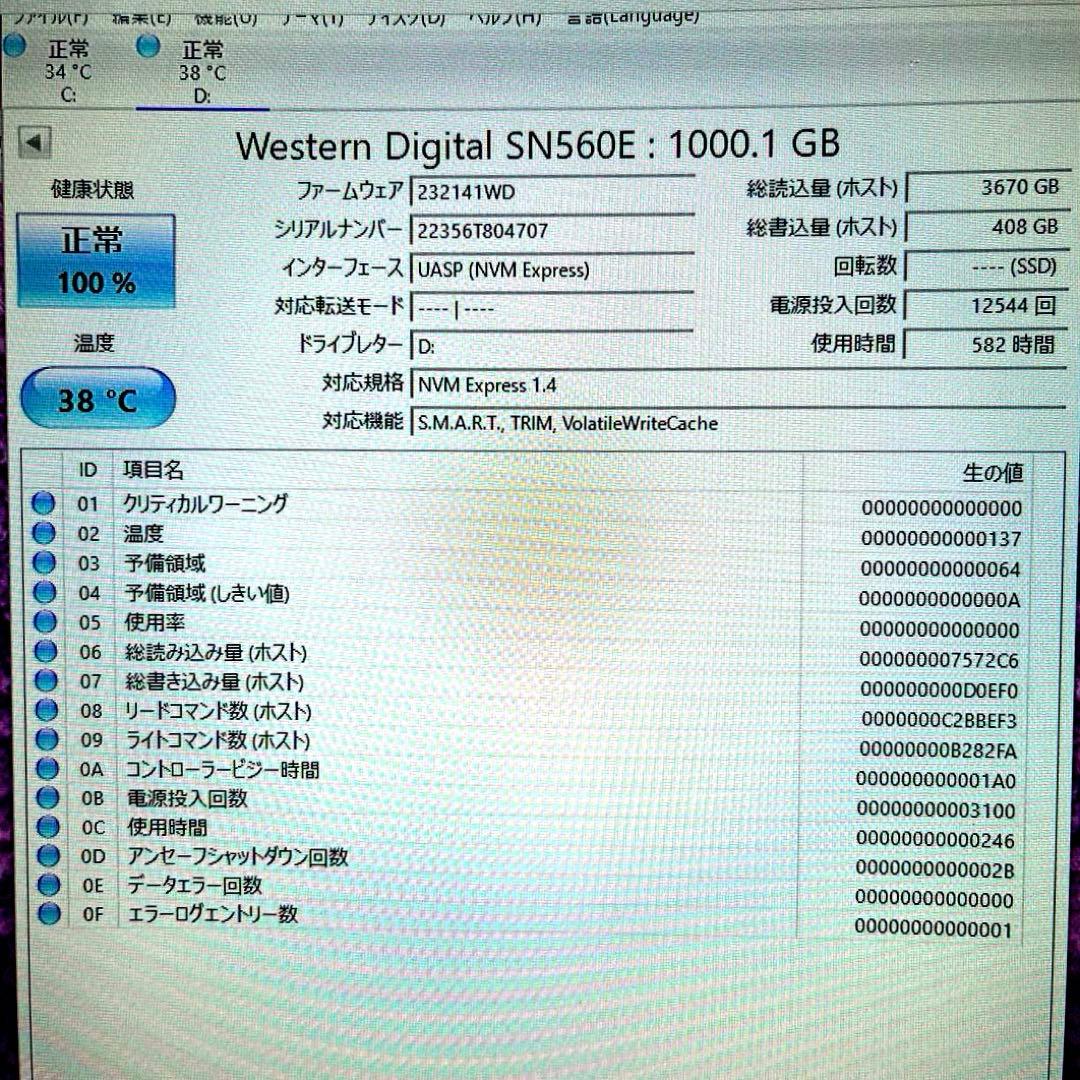
Task: Click the previous disk arrow button
Action: (36, 143)
